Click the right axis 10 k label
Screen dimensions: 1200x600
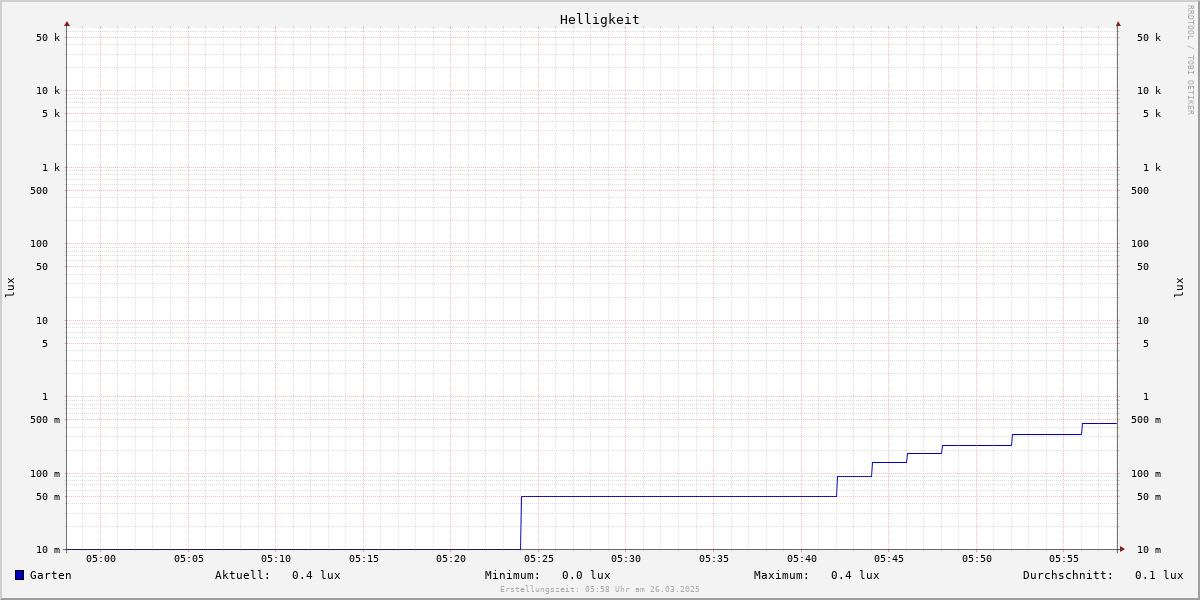coord(1149,91)
